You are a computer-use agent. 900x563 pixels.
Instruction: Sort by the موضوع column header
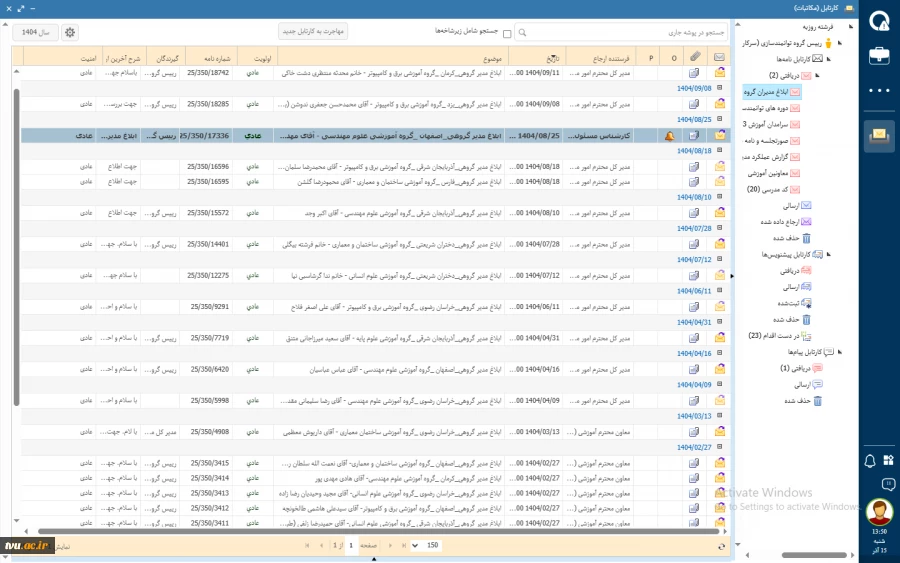point(393,58)
